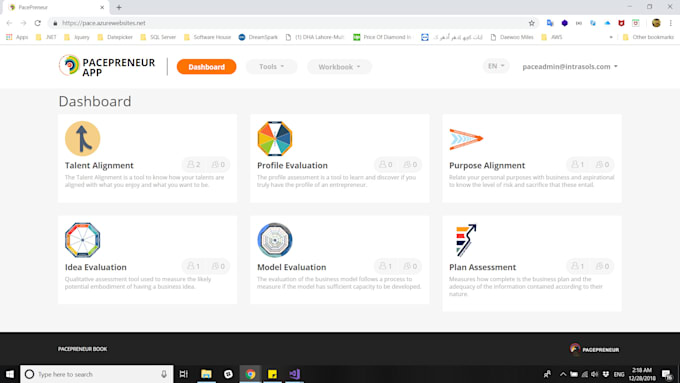Click Profile Evaluation group count icon
This screenshot has width=680, height=383.
407,164
